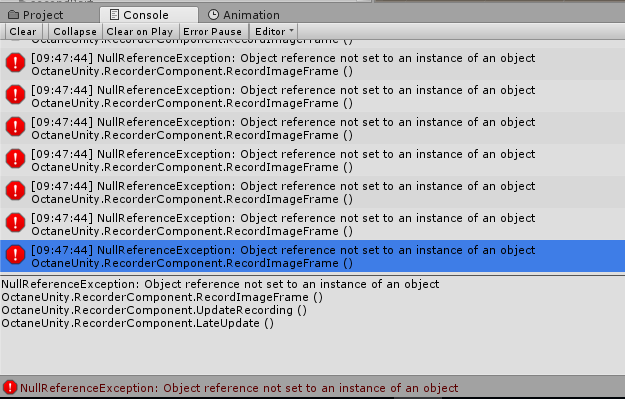Screen dimensions: 625x399
Task: Select the third full NullReferenceException log entry
Action: (x=312, y=128)
